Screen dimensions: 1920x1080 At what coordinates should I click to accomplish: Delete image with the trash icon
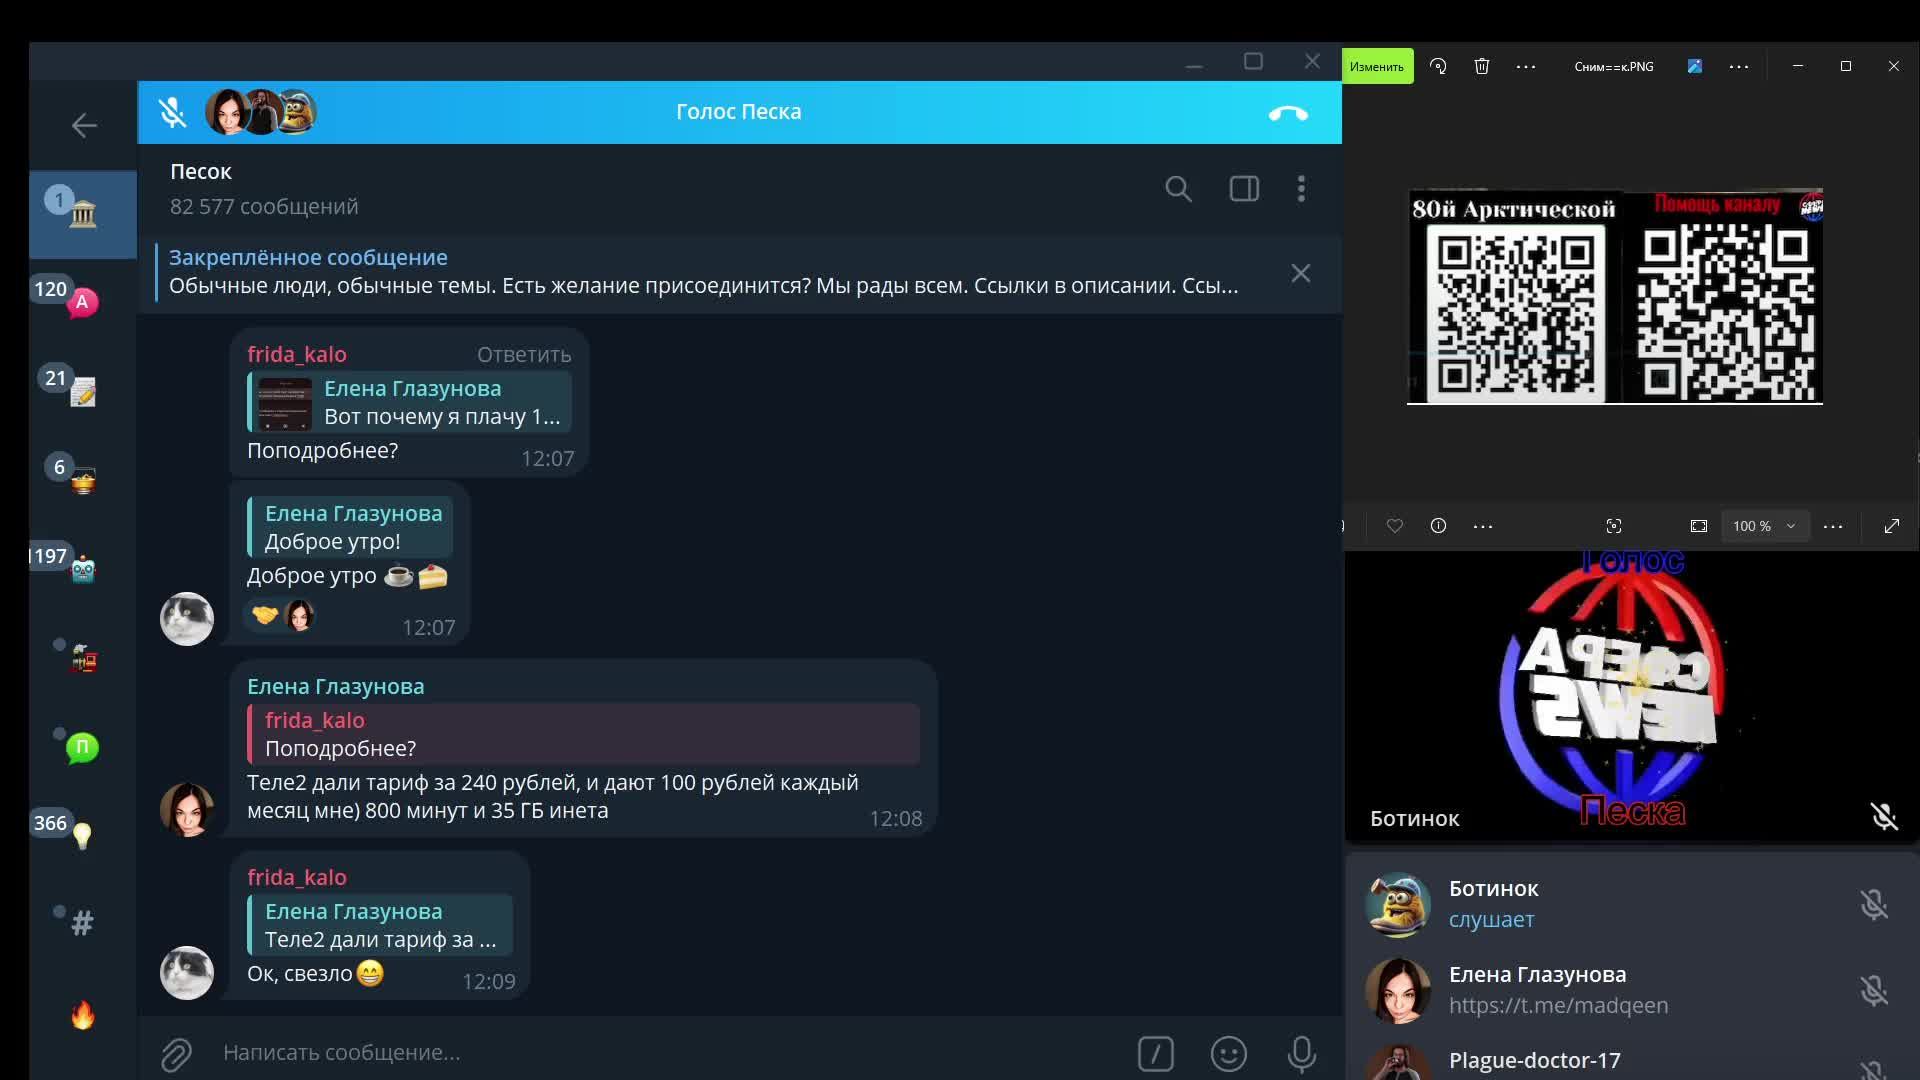pos(1482,67)
